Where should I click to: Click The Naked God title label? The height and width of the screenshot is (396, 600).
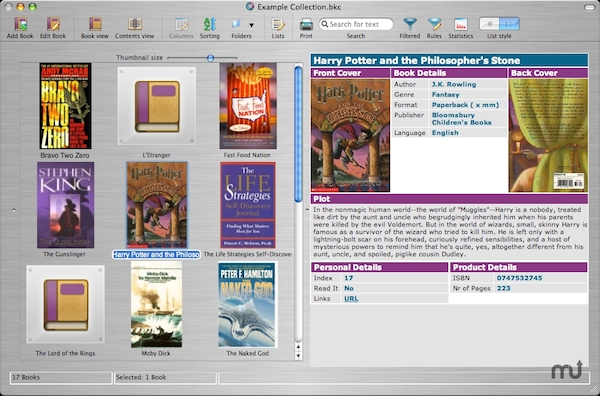(248, 354)
